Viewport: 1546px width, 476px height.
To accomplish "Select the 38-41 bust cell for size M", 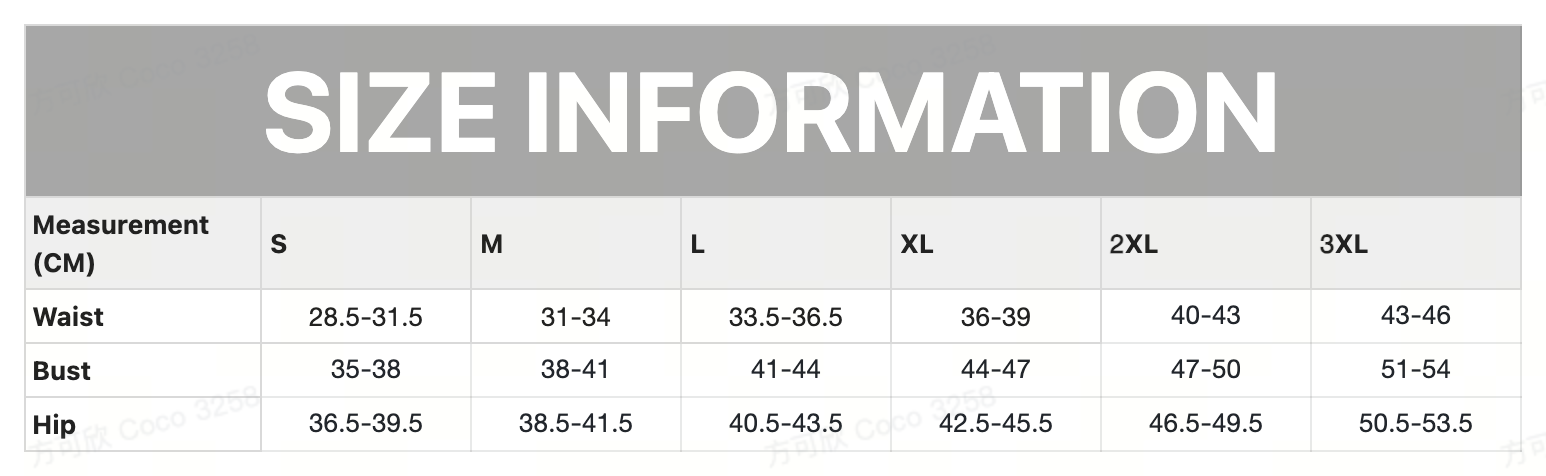I will [x=575, y=370].
